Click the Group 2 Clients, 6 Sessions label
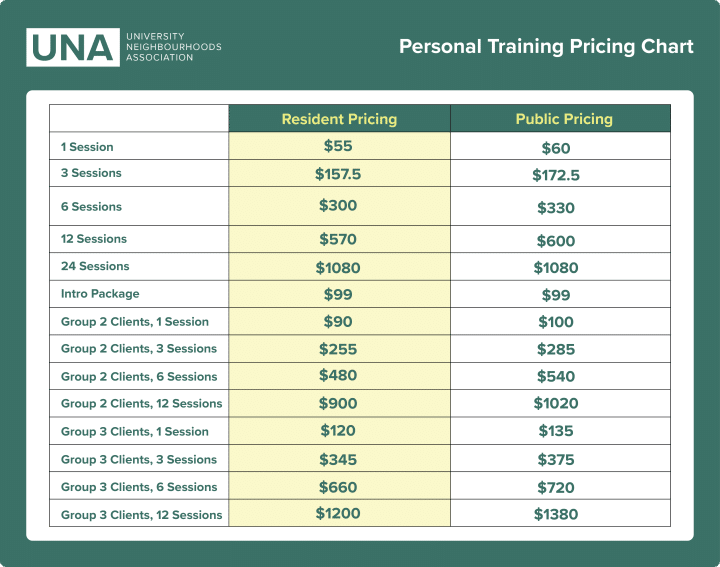Screen dimensions: 720x567 139,377
